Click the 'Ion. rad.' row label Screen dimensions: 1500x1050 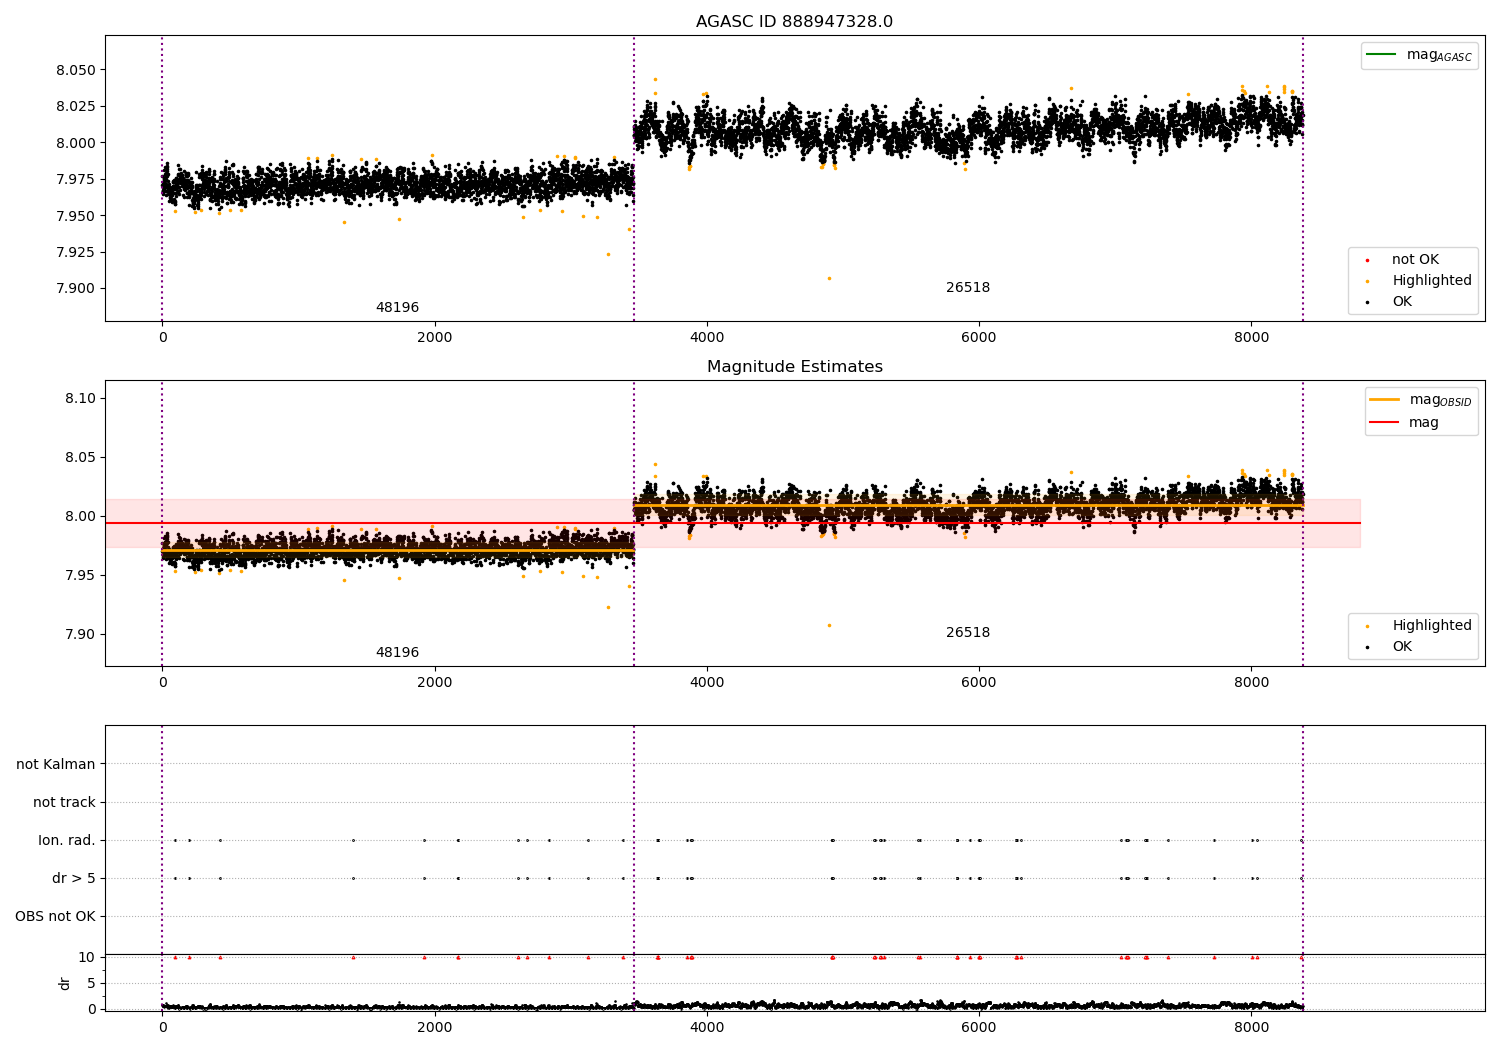[x=67, y=841]
